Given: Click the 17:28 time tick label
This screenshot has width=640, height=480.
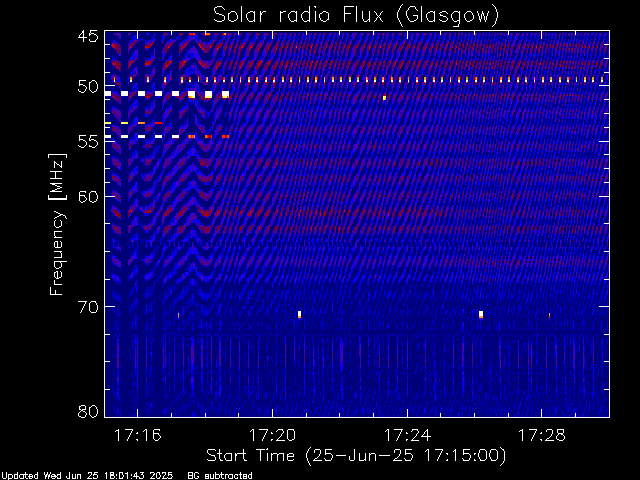Looking at the screenshot, I should [542, 435].
